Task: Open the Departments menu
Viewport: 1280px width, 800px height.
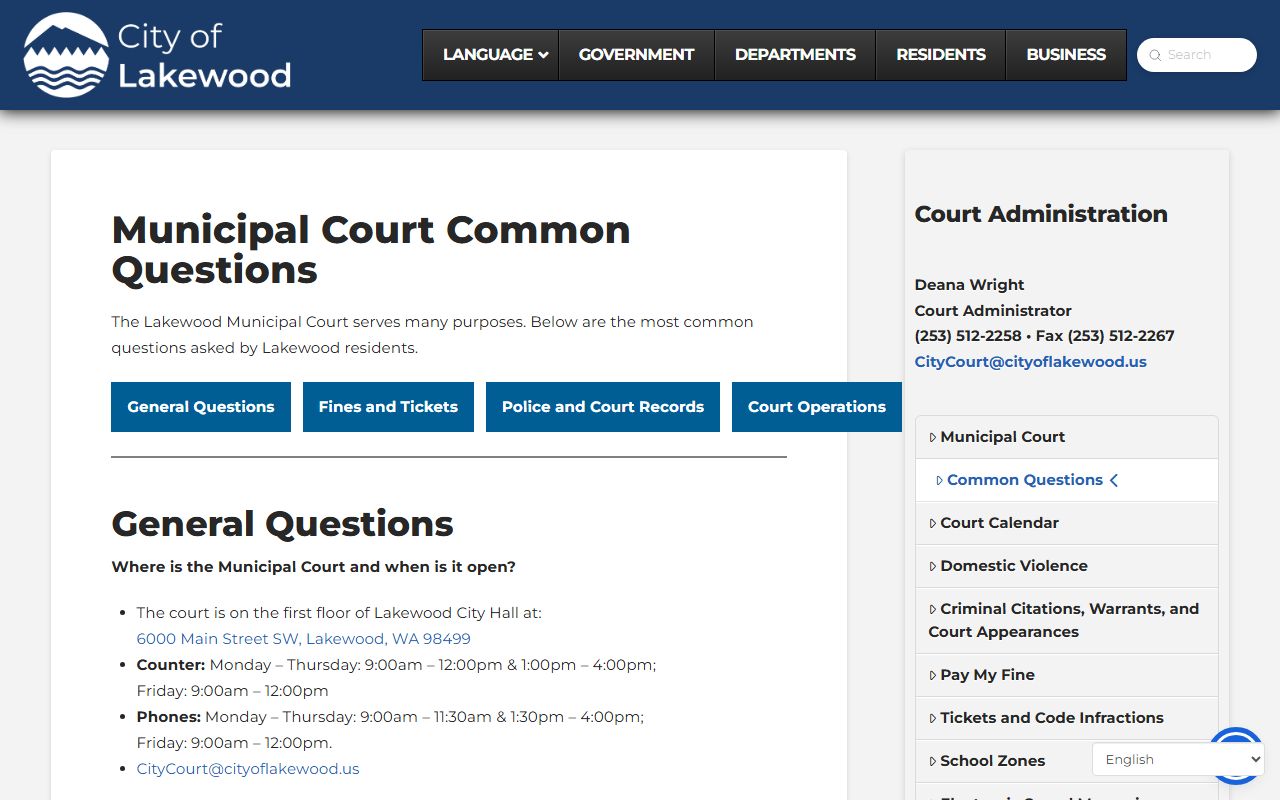Action: (795, 55)
